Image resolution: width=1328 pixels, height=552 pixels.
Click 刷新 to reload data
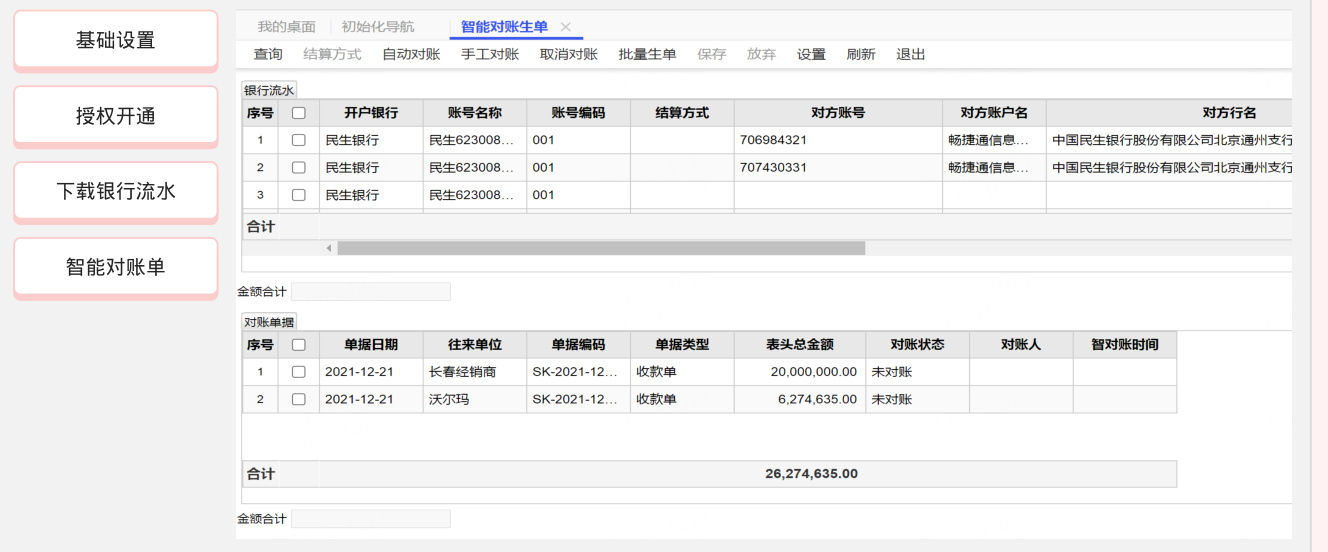coord(860,54)
